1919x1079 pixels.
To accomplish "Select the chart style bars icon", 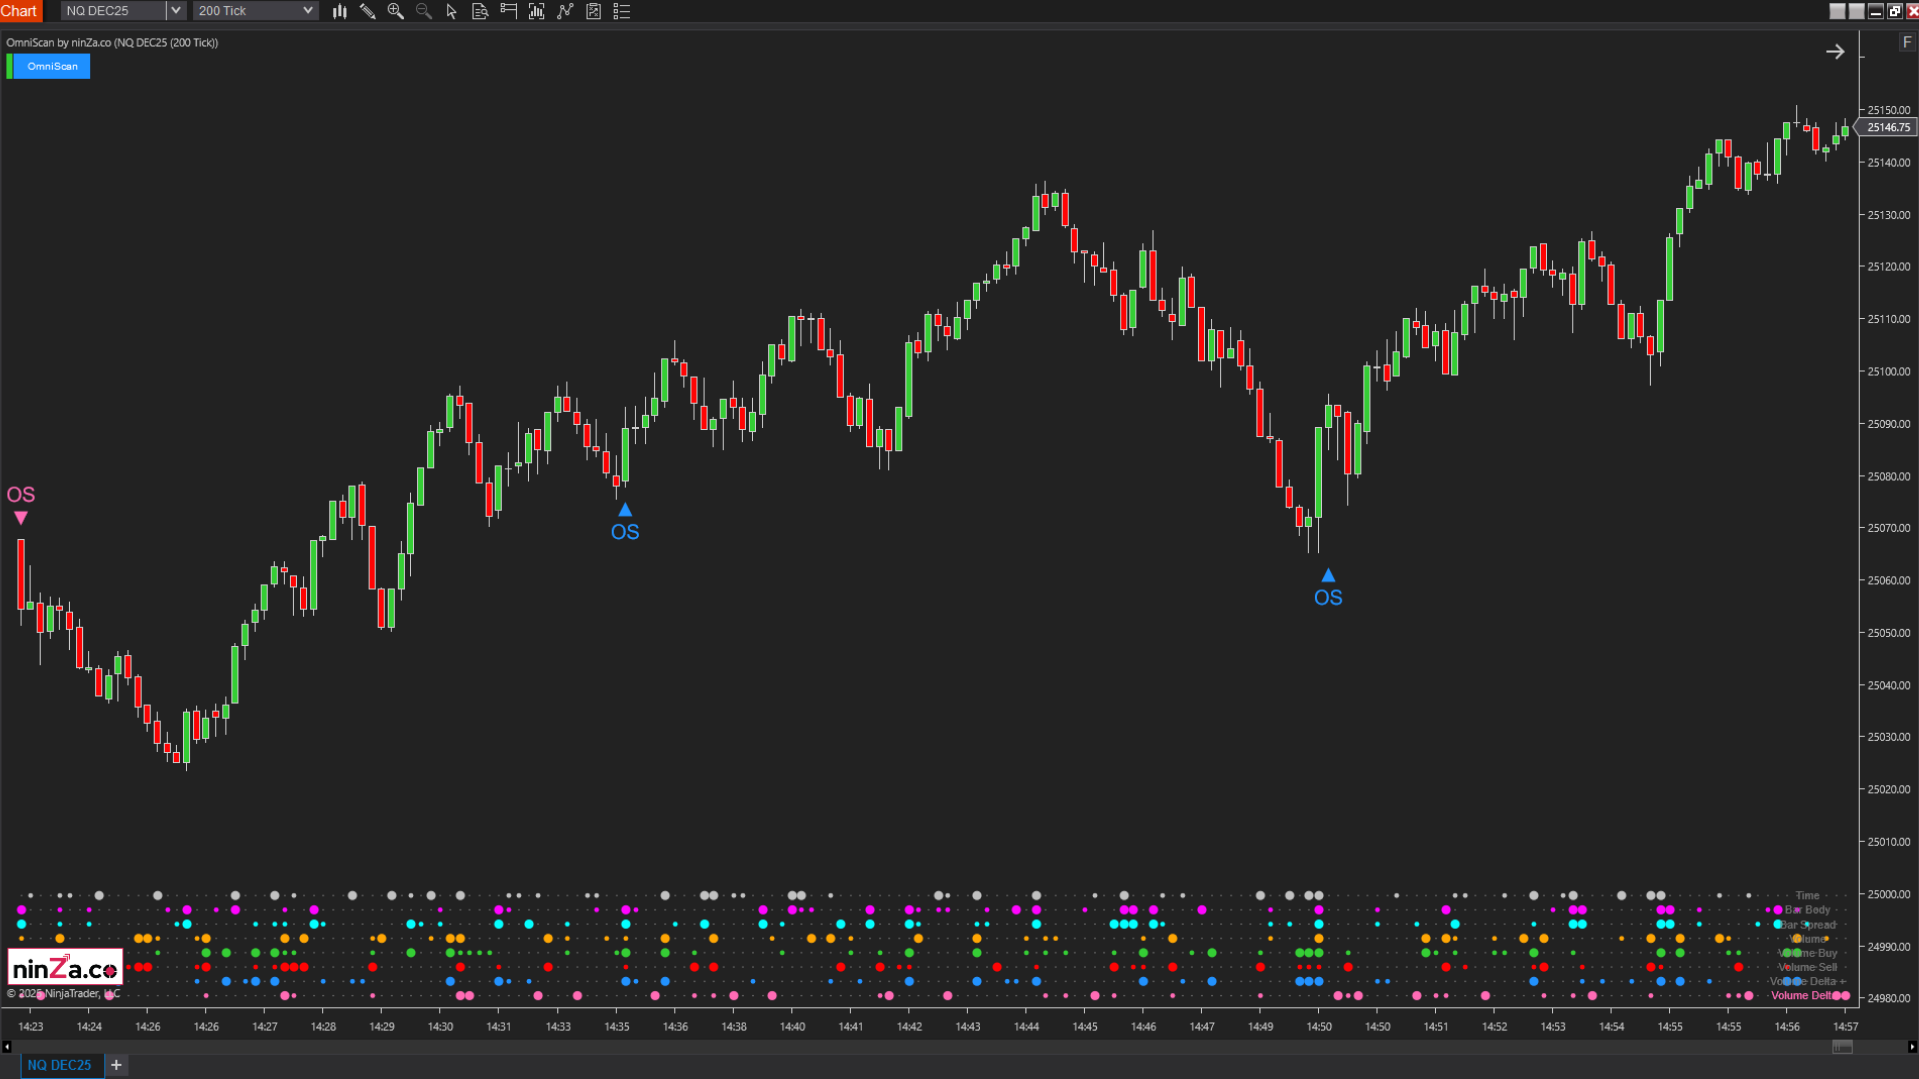I will coord(339,11).
